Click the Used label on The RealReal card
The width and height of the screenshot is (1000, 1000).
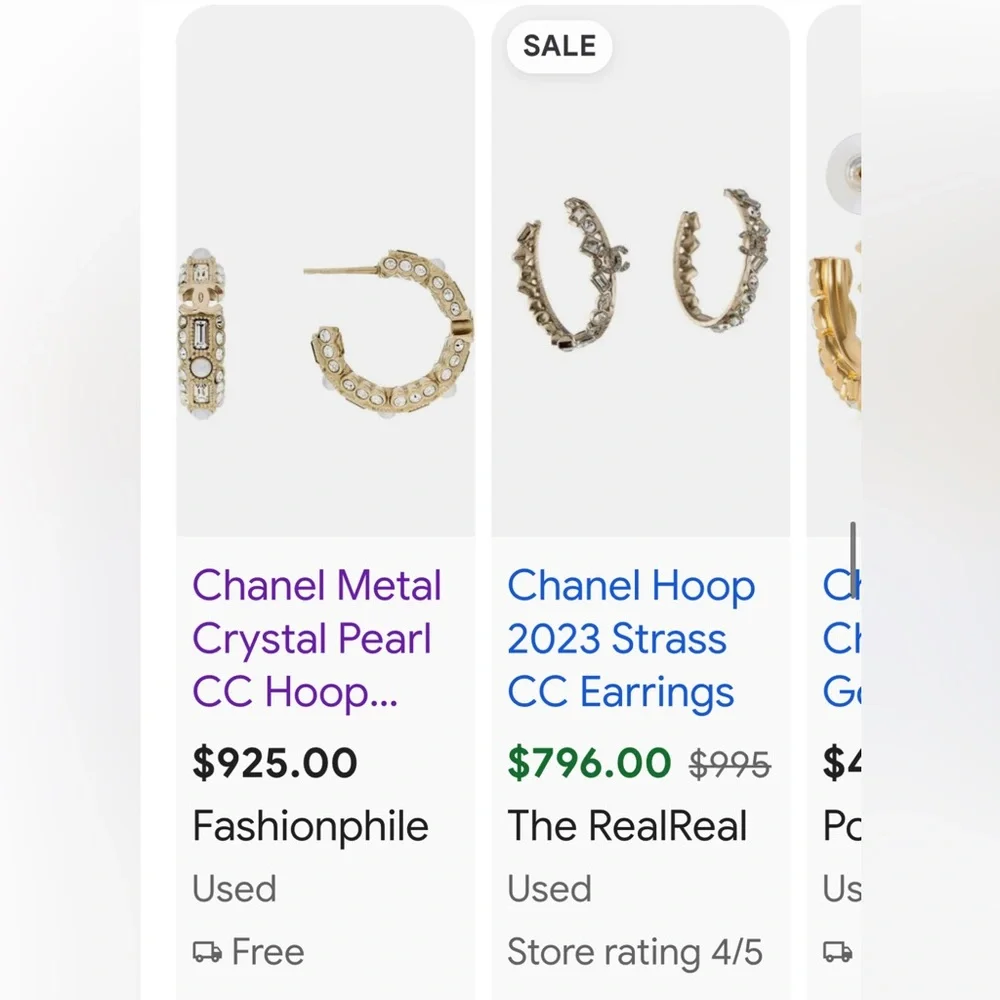[549, 889]
